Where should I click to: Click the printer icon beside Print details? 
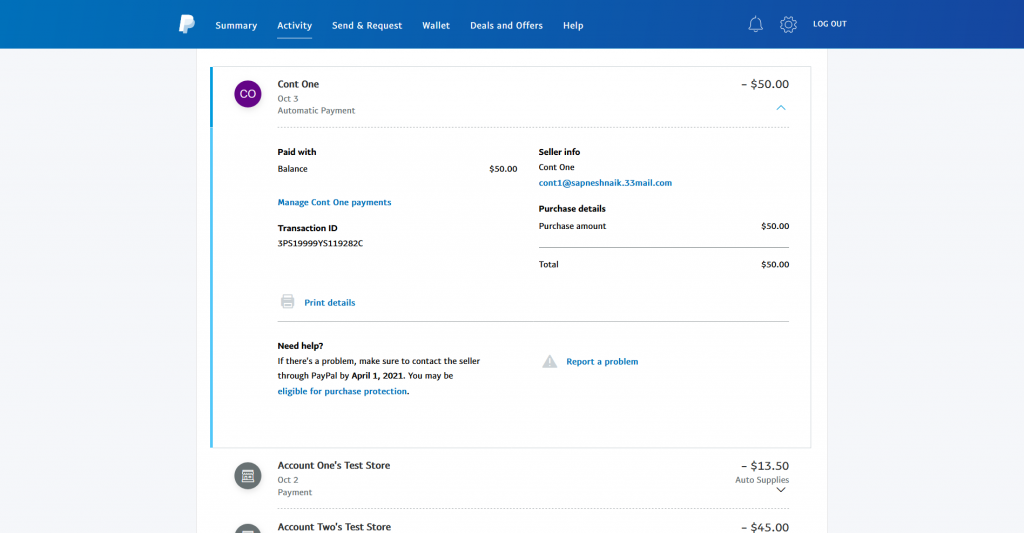pos(287,302)
